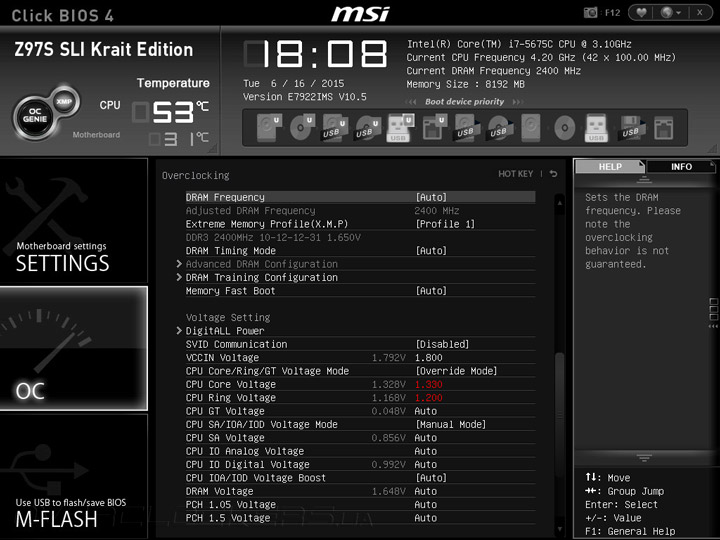Image resolution: width=720 pixels, height=540 pixels.
Task: Click the Adjusted DRAM Frequency 2400 MHz row
Action: coord(360,211)
